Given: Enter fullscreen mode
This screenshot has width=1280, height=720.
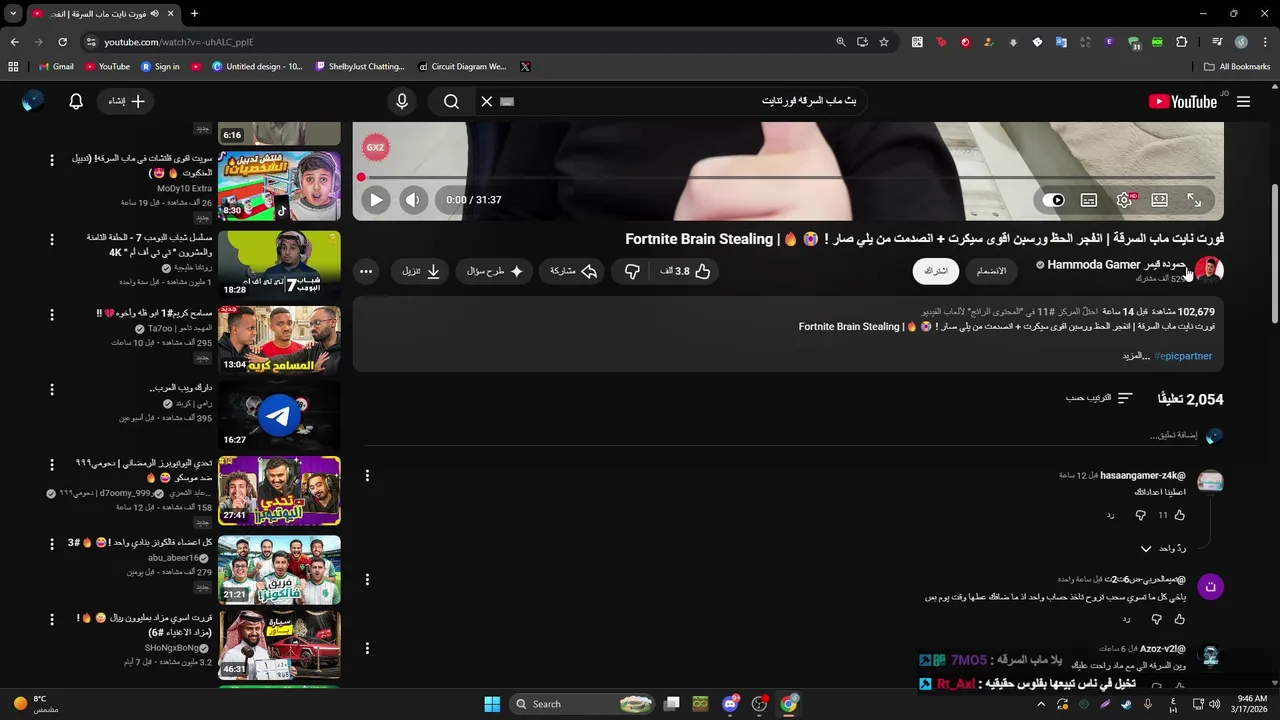Looking at the screenshot, I should [1194, 200].
